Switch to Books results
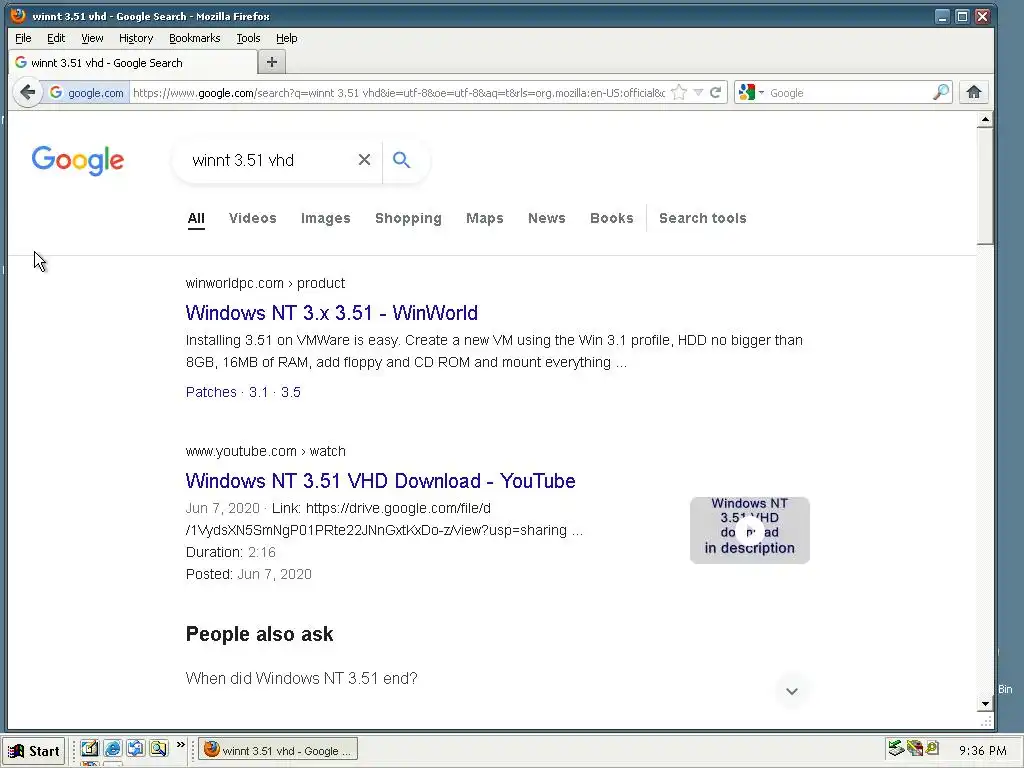This screenshot has width=1024, height=768. (x=612, y=218)
